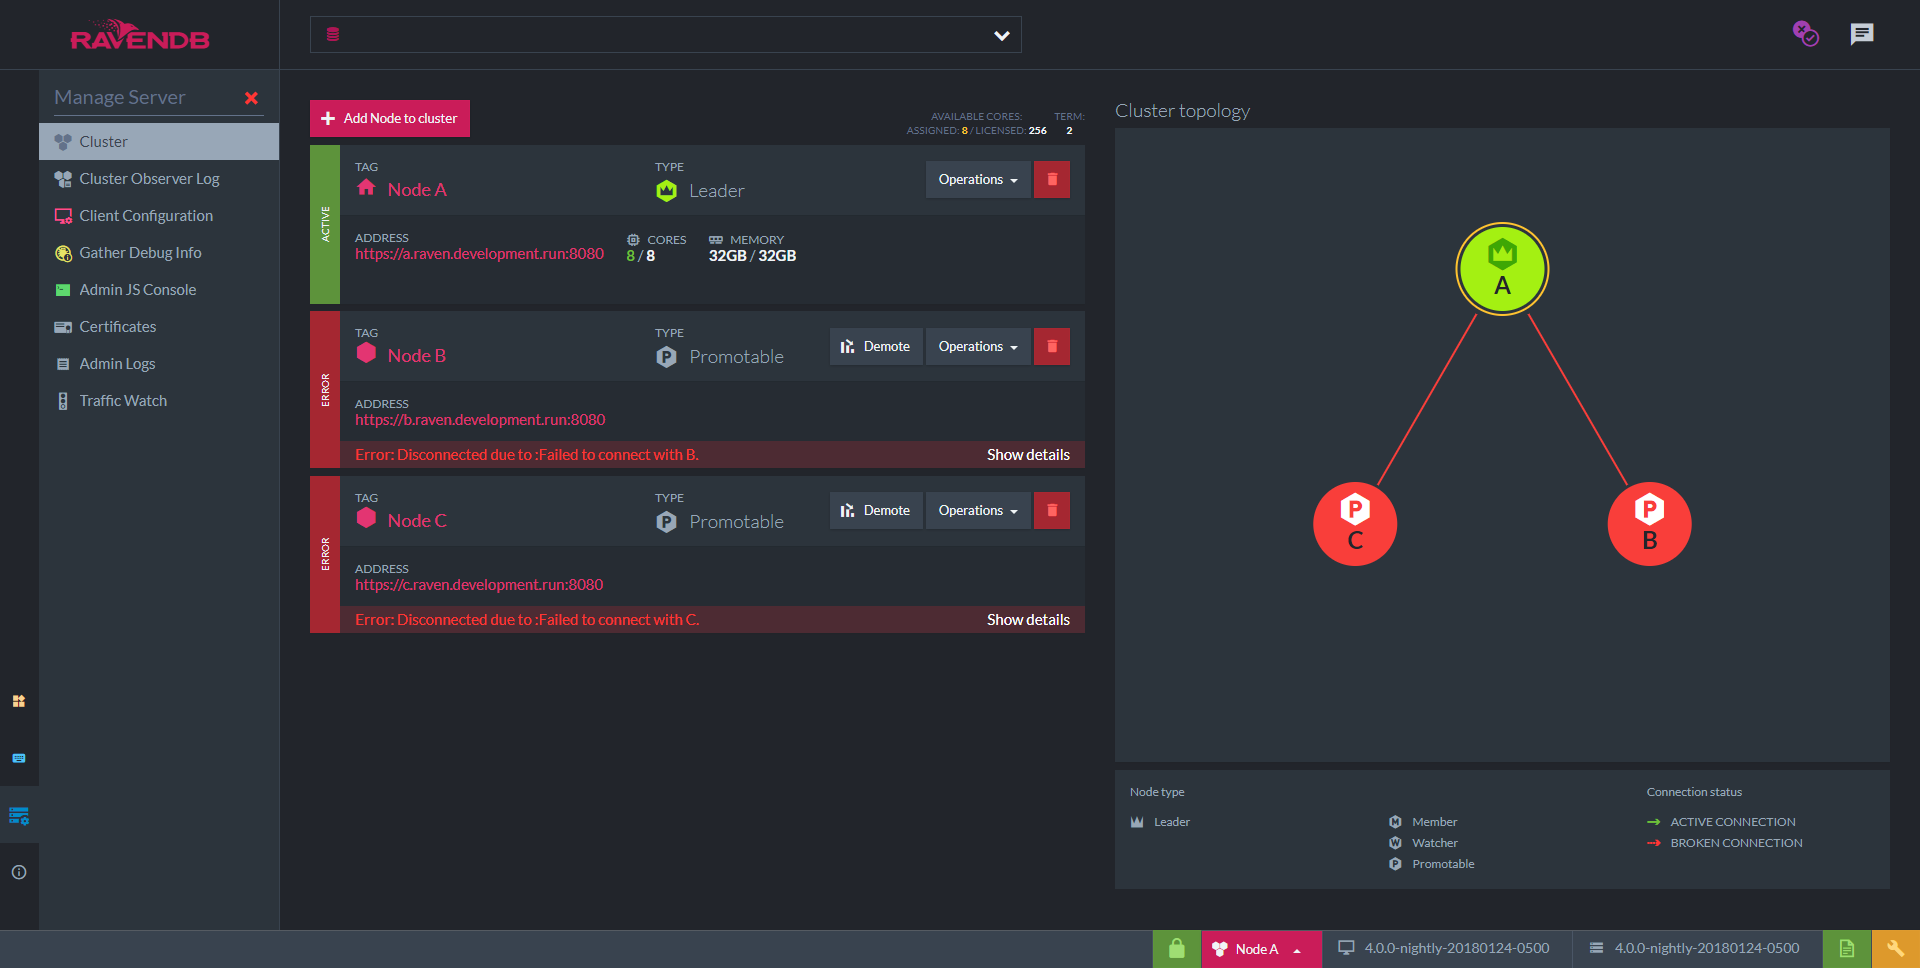Click Leader crown icon for Node A
The height and width of the screenshot is (968, 1920).
pos(667,191)
